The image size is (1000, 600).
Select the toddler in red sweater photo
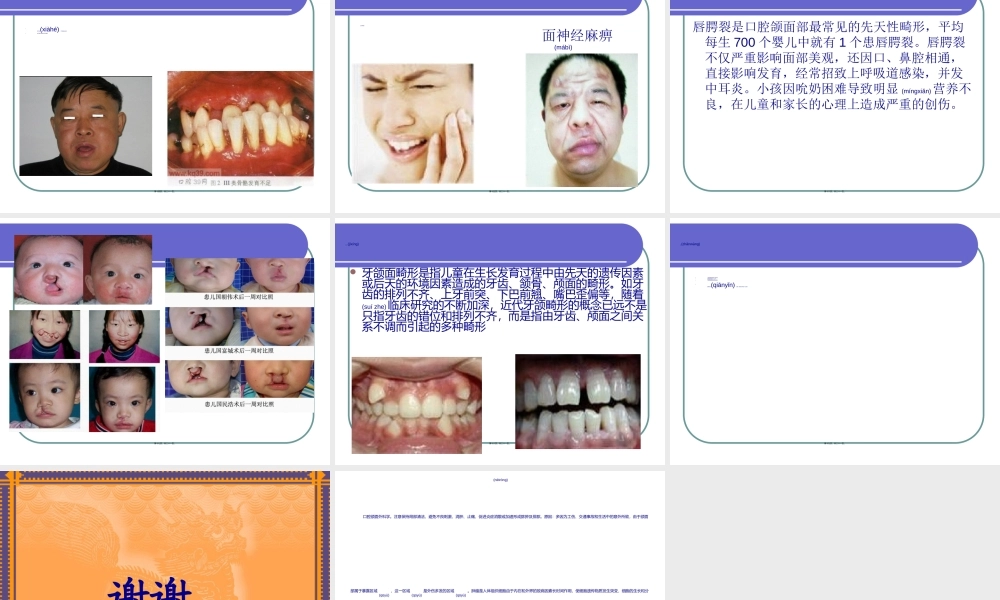pyautogui.click(x=122, y=399)
